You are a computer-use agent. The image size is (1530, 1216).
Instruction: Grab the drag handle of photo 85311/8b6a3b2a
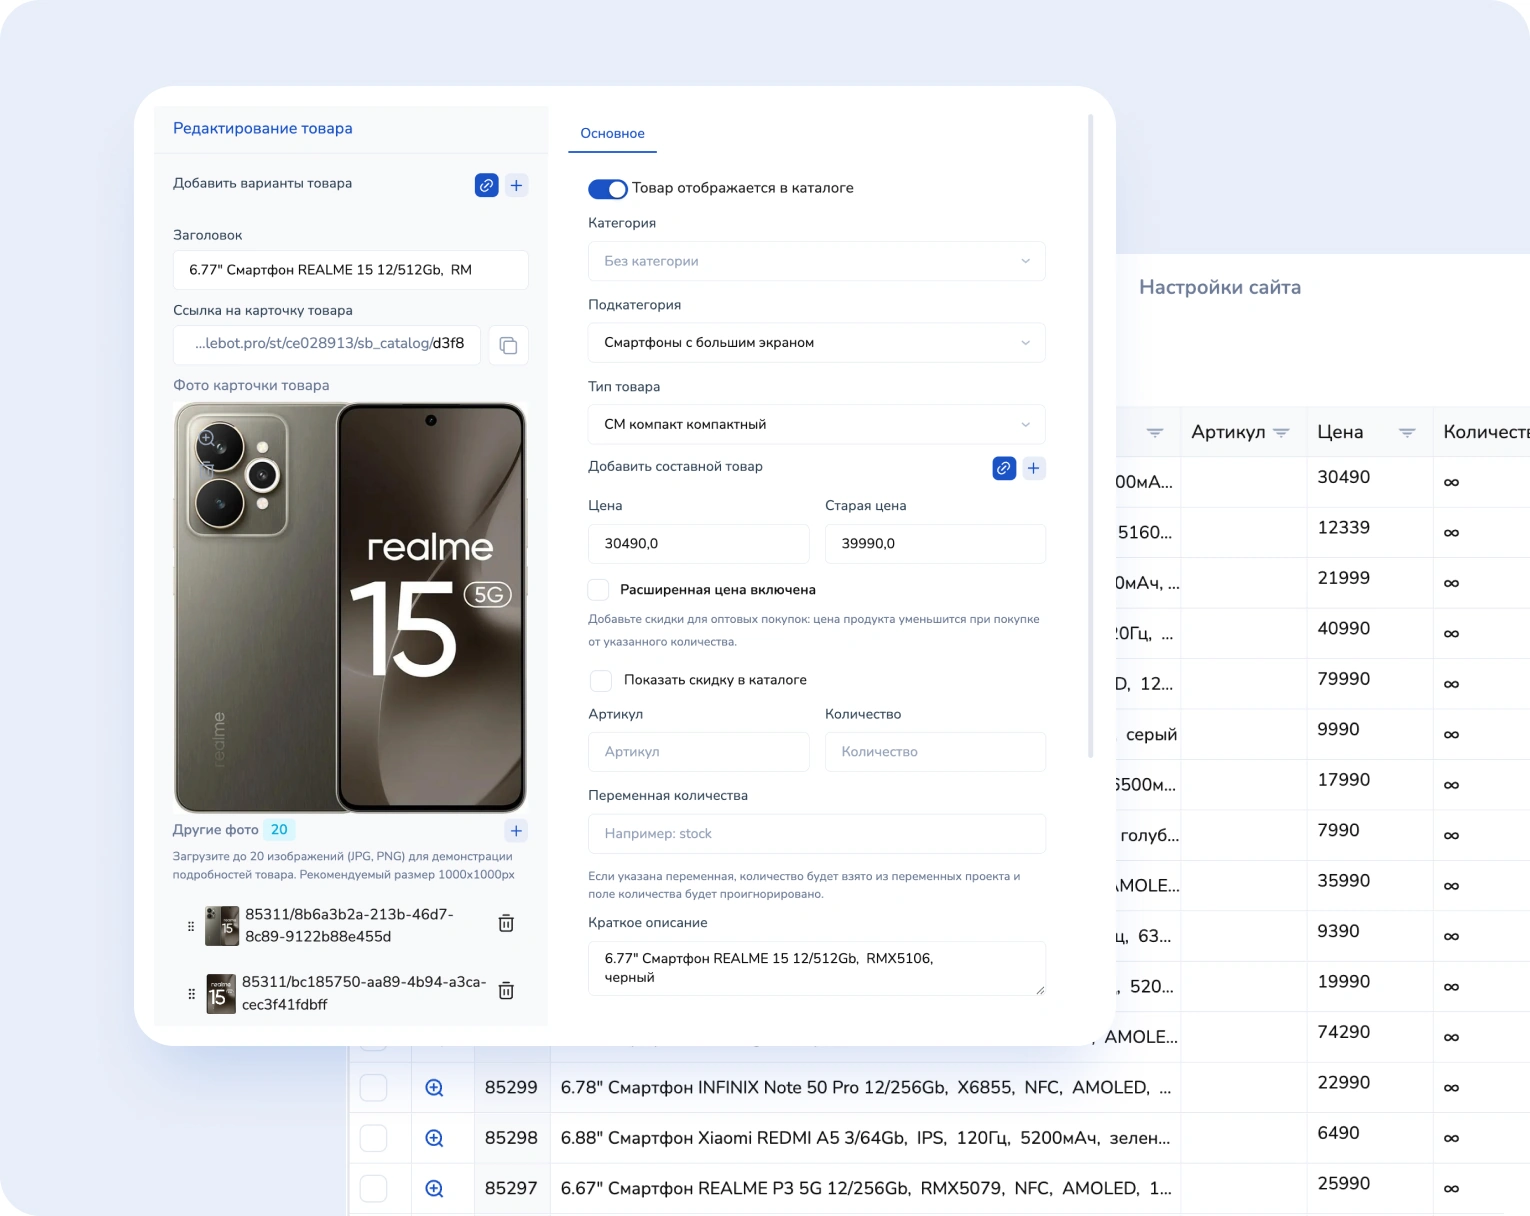191,926
